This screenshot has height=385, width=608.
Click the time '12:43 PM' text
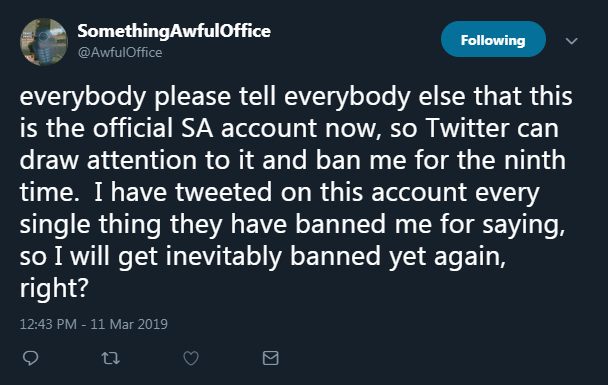click(x=48, y=324)
